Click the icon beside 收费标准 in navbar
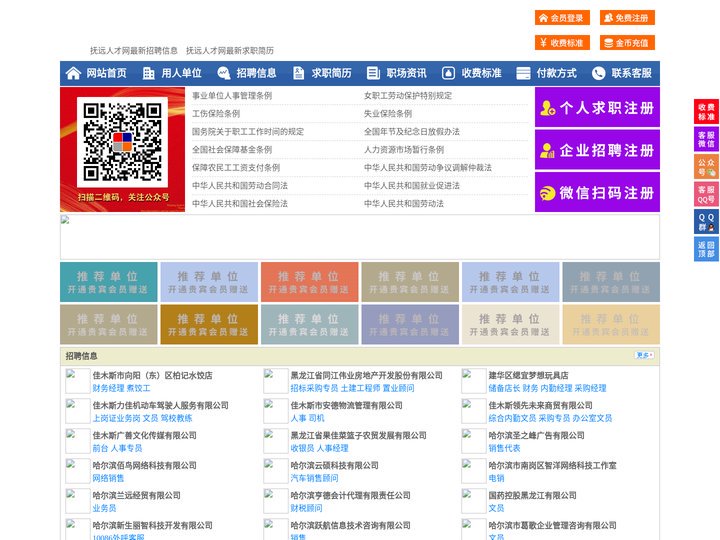Image resolution: width=720 pixels, height=540 pixels. (448, 73)
